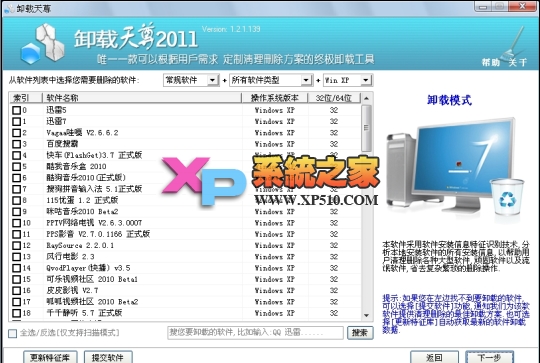The height and width of the screenshot is (363, 540).
Task: Click the 下一步 button
Action: pos(489,357)
